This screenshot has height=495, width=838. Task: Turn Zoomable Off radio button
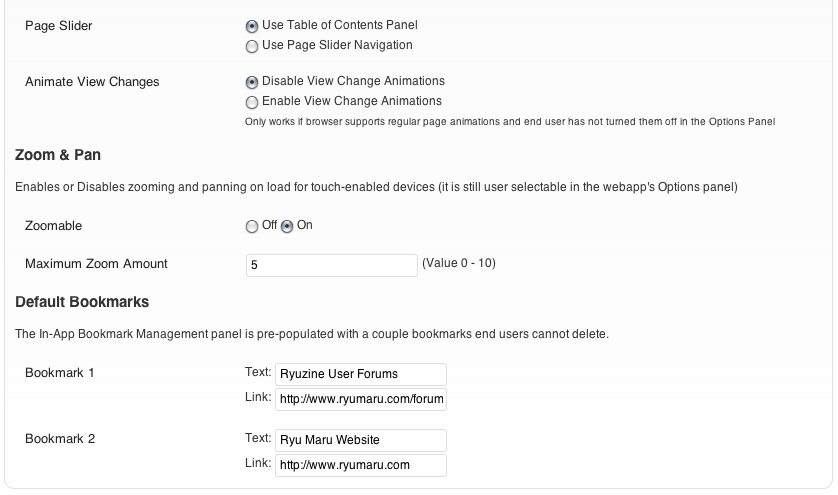point(252,227)
